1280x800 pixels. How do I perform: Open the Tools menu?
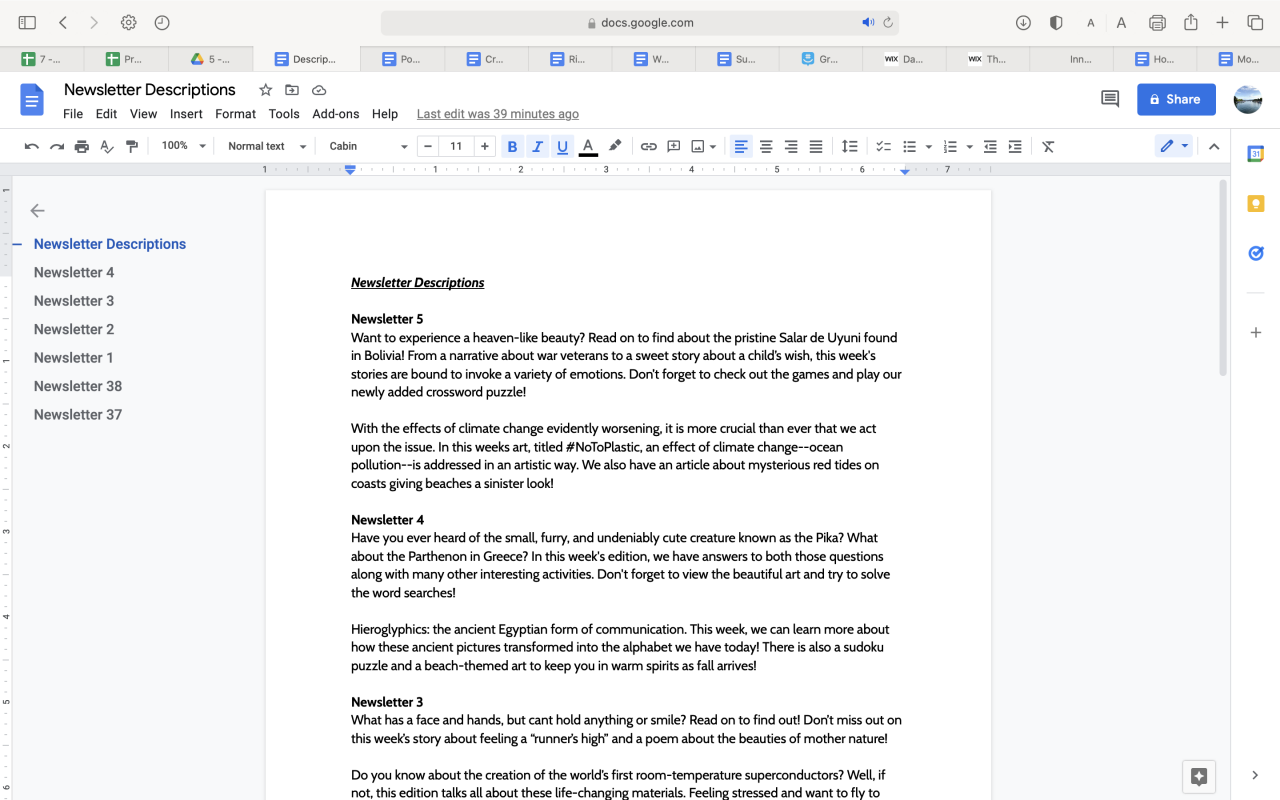(284, 114)
